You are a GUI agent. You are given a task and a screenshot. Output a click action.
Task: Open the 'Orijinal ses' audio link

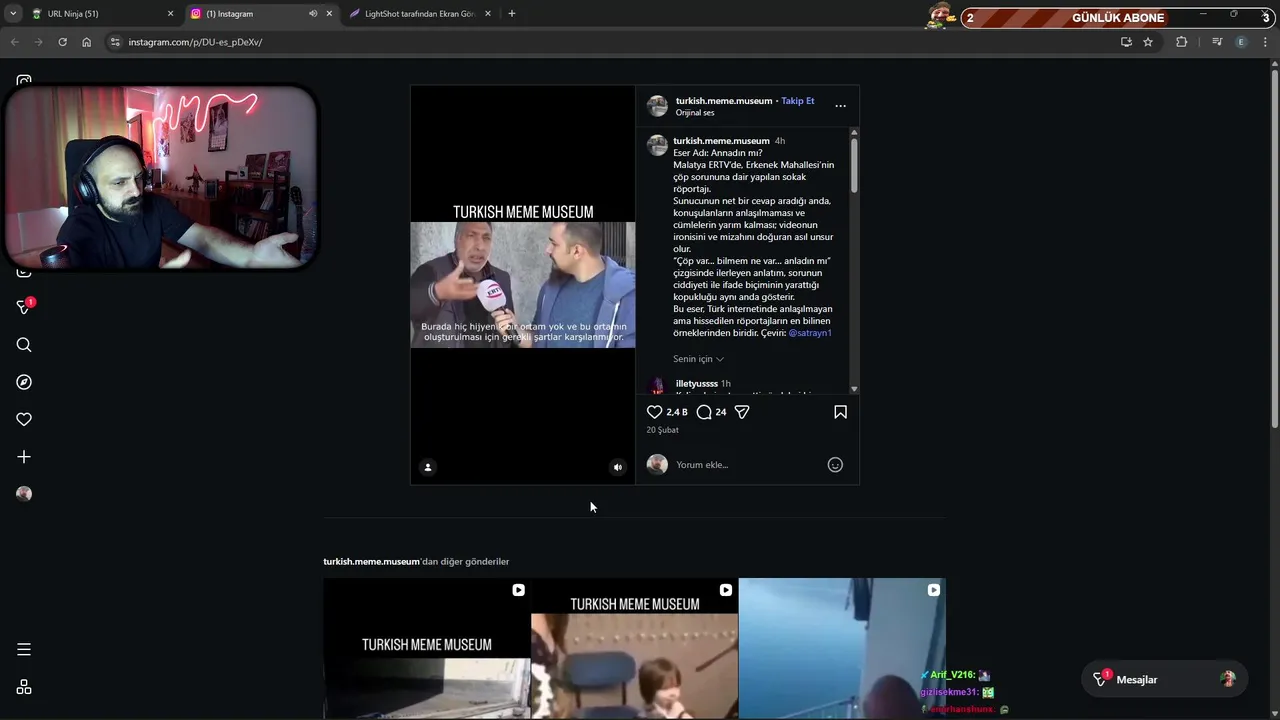[695, 113]
